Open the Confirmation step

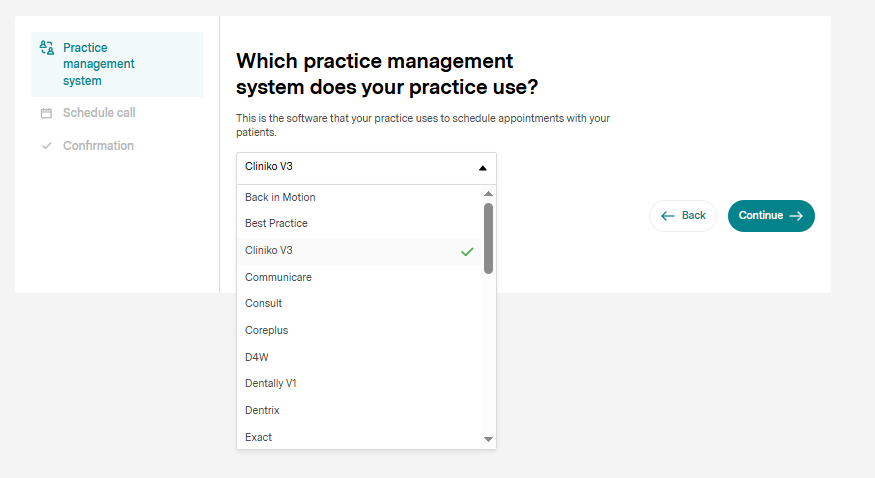tap(98, 146)
